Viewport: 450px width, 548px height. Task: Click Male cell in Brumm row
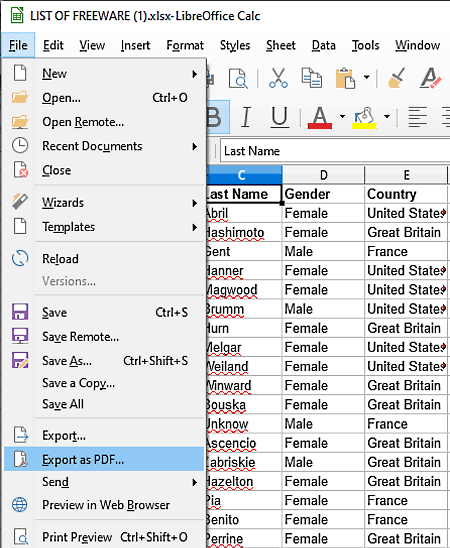323,309
